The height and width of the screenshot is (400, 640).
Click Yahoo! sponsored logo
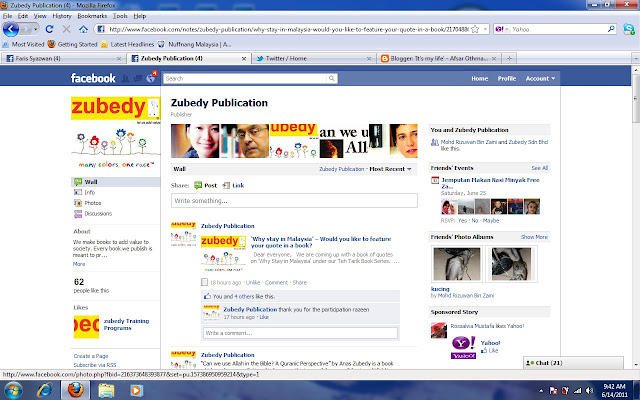463,347
